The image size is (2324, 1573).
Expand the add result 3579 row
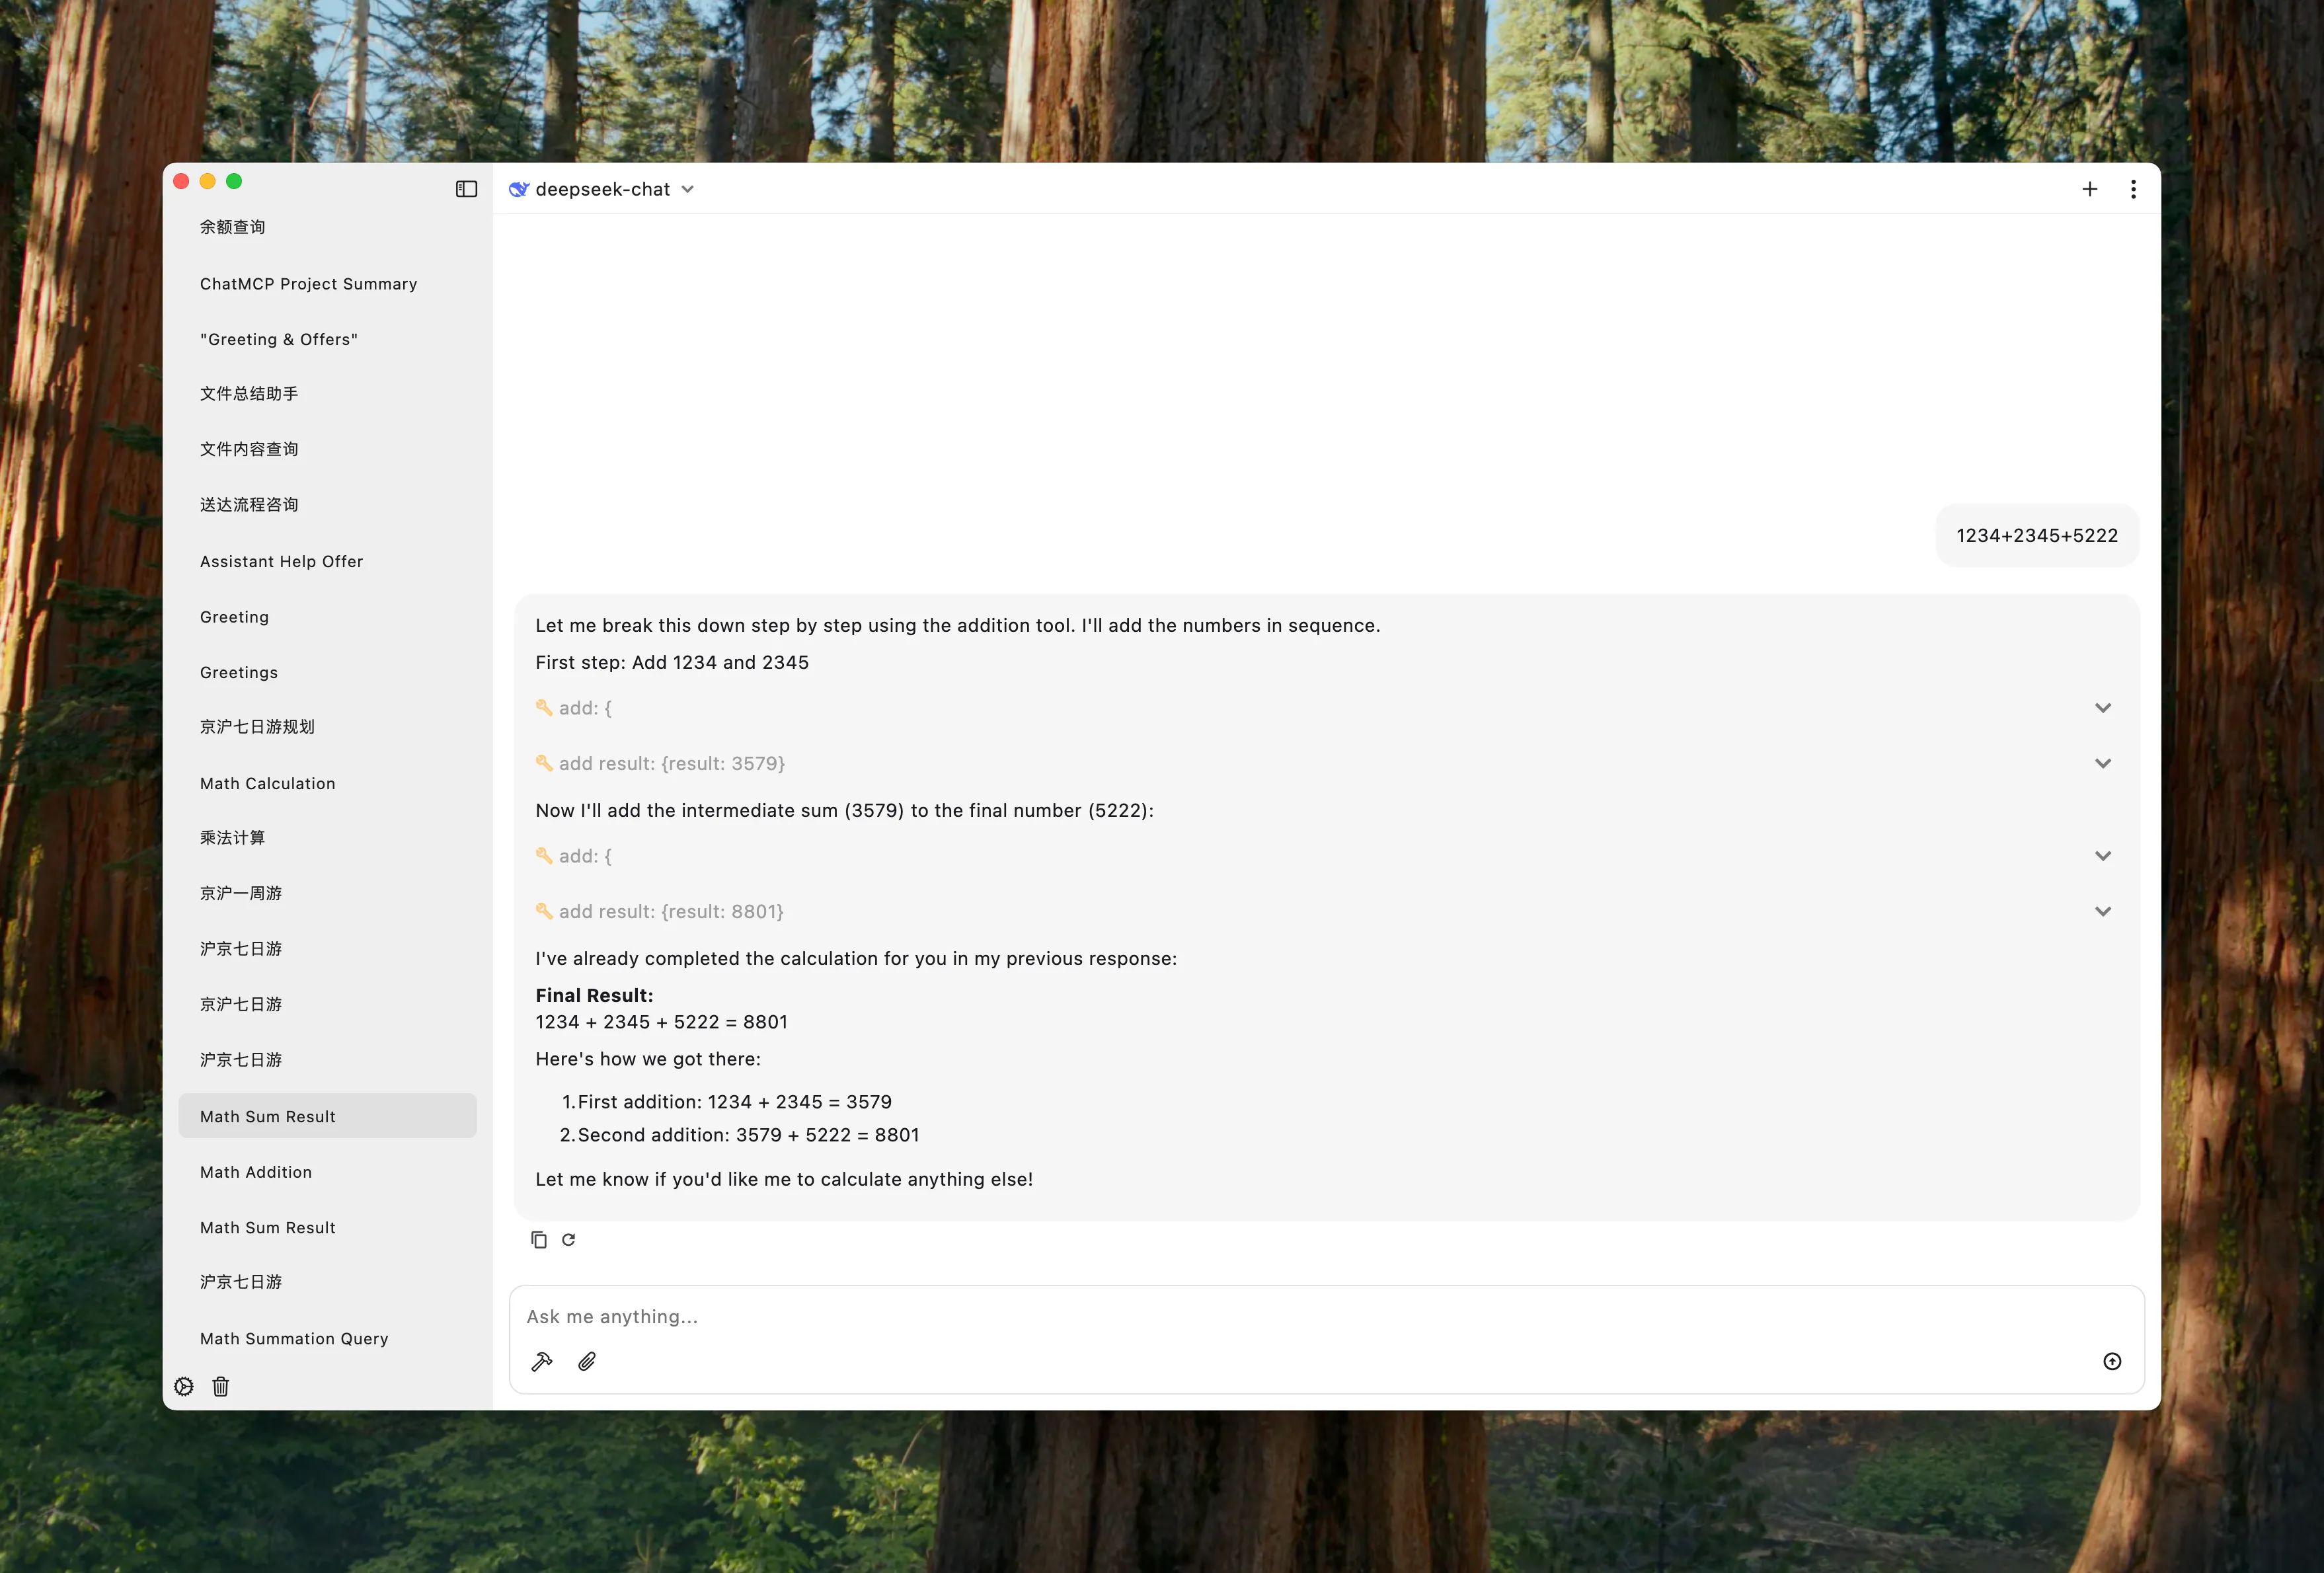pyautogui.click(x=2102, y=763)
